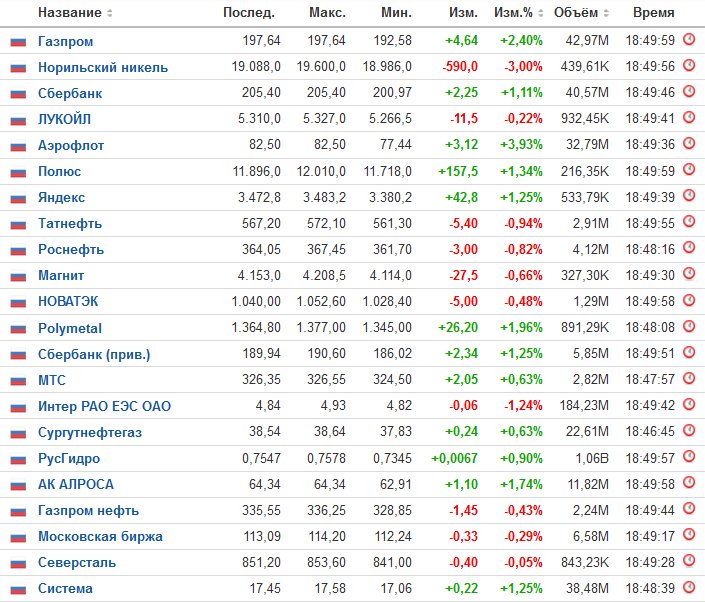Click the Russian flag beside Polymetal
The image size is (705, 602).
pyautogui.click(x=18, y=329)
